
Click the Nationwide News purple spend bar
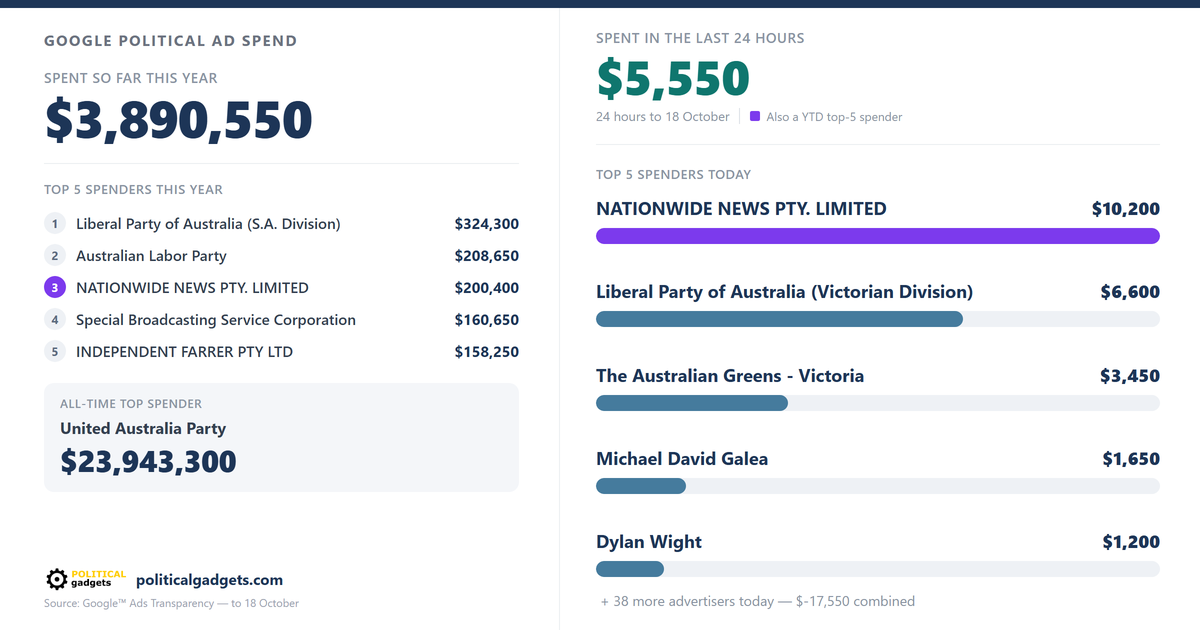click(878, 236)
